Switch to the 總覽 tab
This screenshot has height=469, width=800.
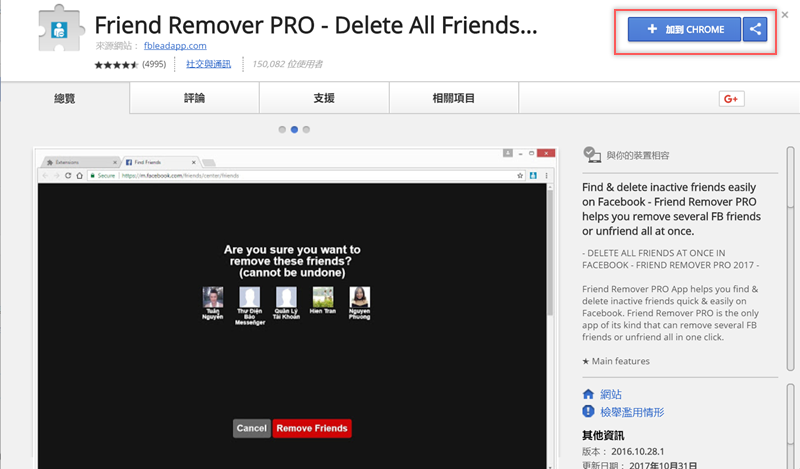click(x=65, y=98)
